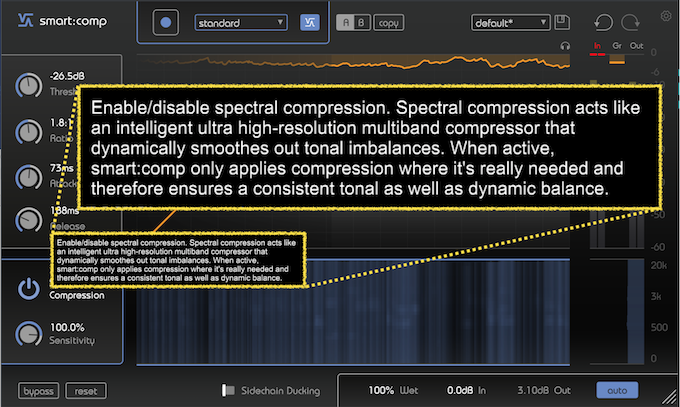Screen dimensions: 680x407
Task: Click the orange level waveform display
Action: pos(353,63)
